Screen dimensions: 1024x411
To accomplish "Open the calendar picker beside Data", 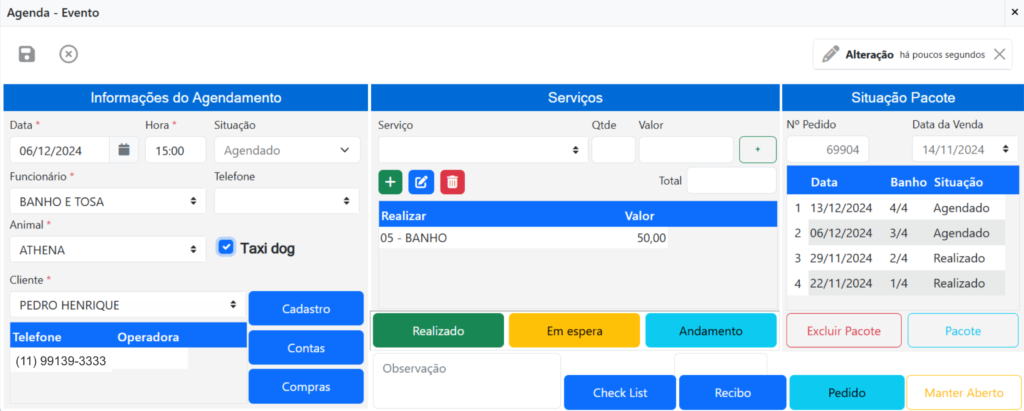I will click(x=124, y=150).
